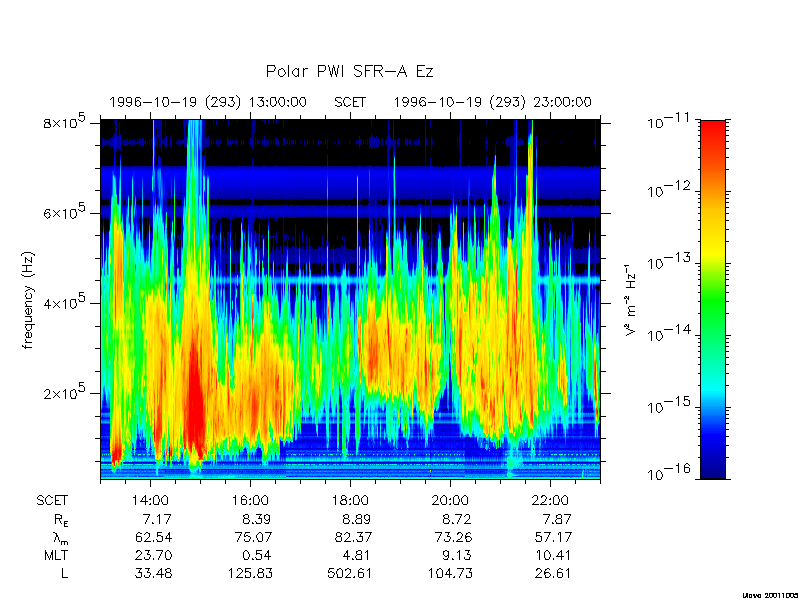Image resolution: width=800 pixels, height=600 pixels.
Task: Select the 20:00 time axis tick label
Action: [450, 500]
